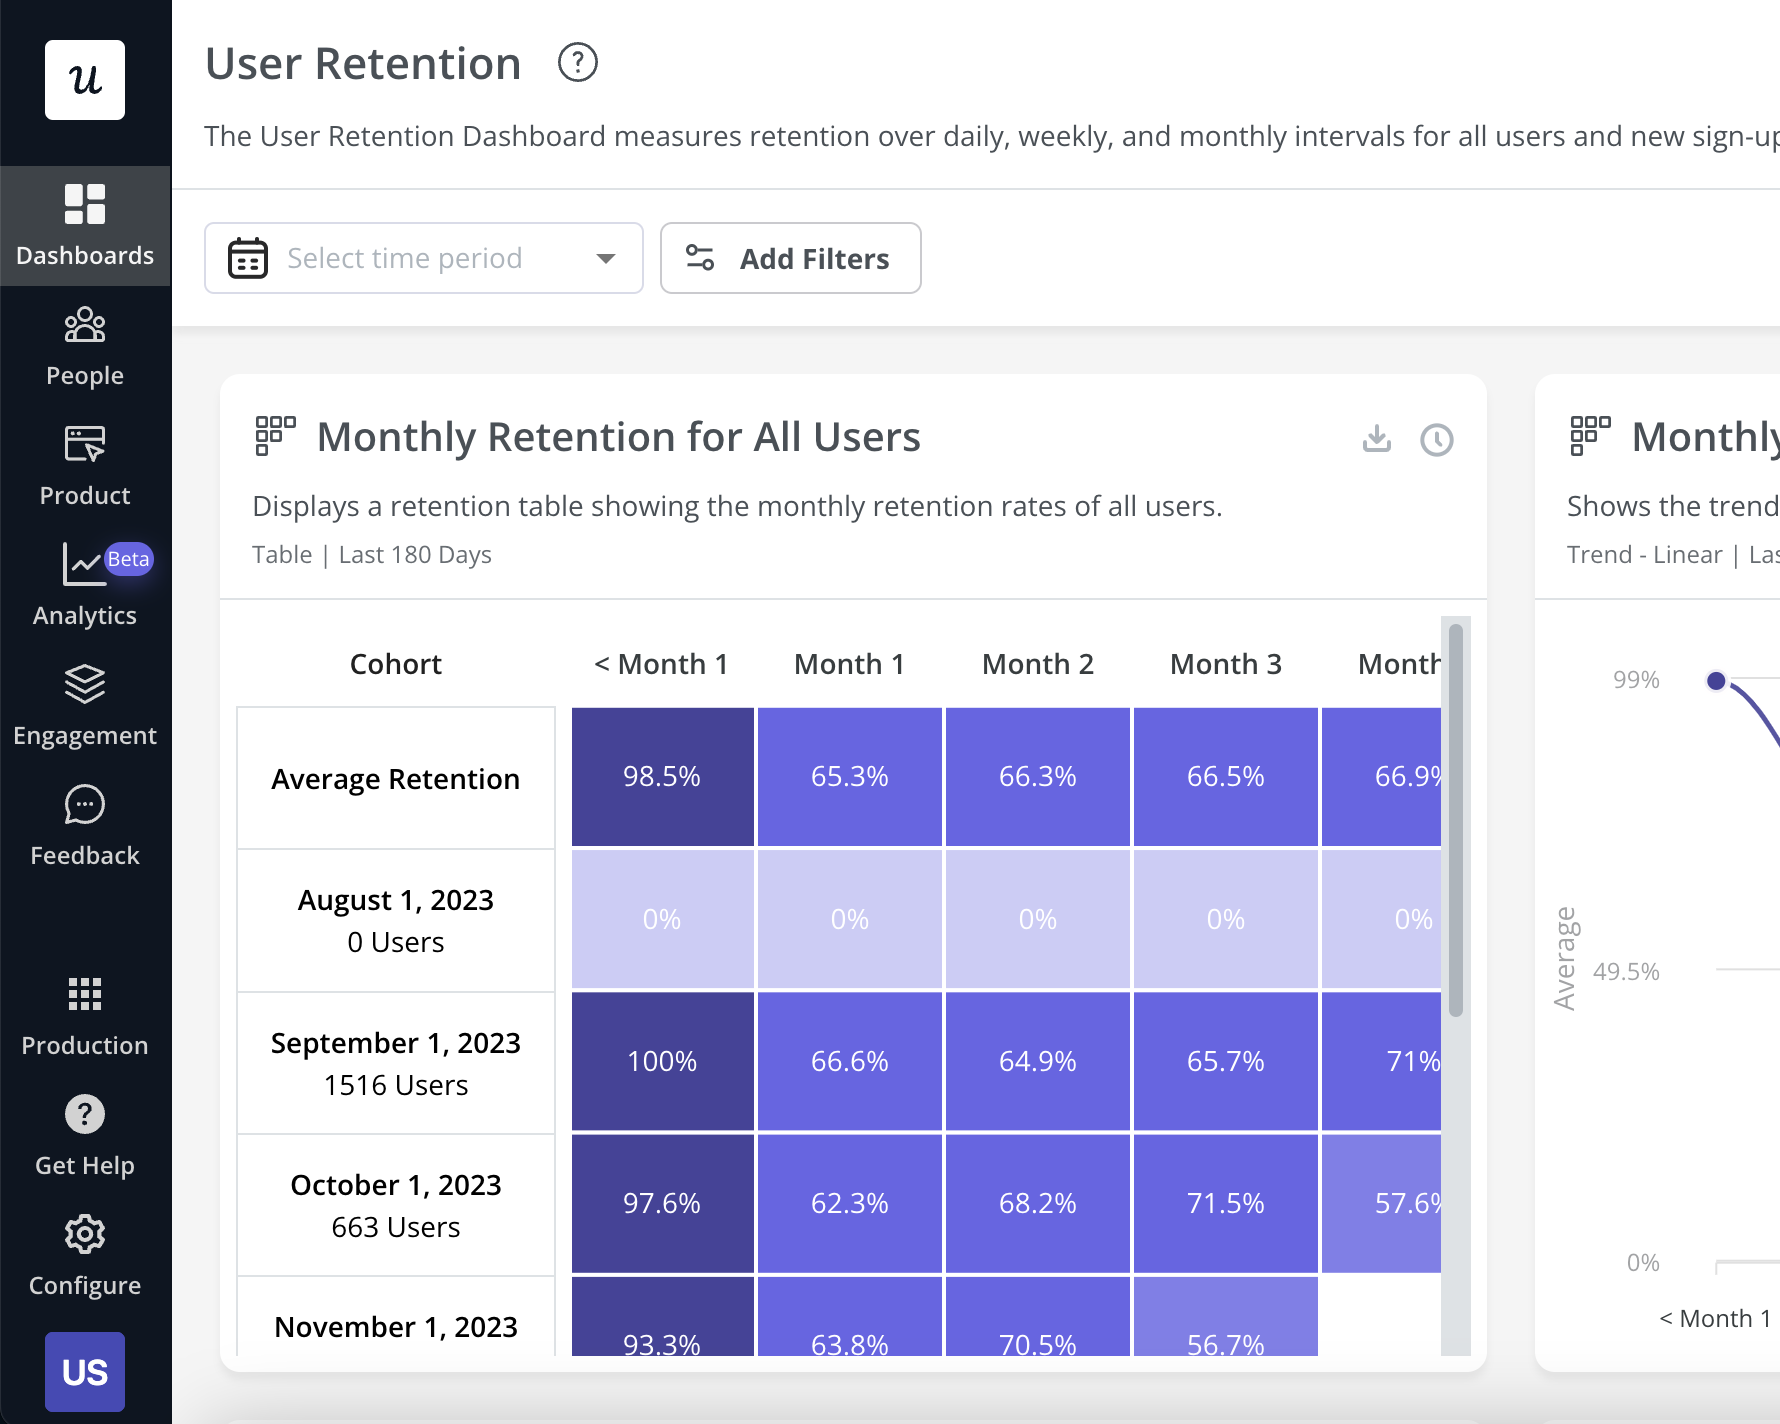Navigate to Engagement in sidebar
Viewport: 1780px width, 1424px height.
click(x=85, y=706)
